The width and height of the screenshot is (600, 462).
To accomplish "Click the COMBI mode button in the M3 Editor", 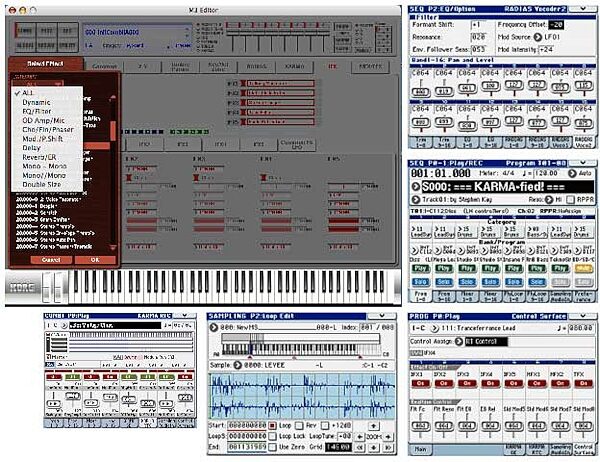I will pyautogui.click(x=25, y=30).
